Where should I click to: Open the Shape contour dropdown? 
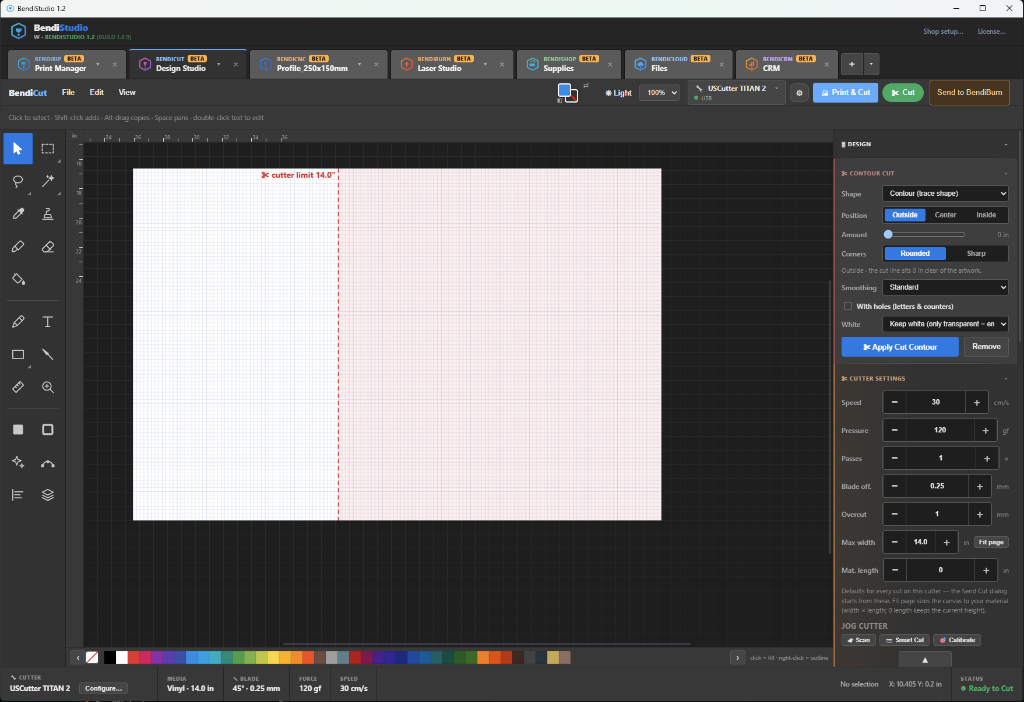(945, 194)
